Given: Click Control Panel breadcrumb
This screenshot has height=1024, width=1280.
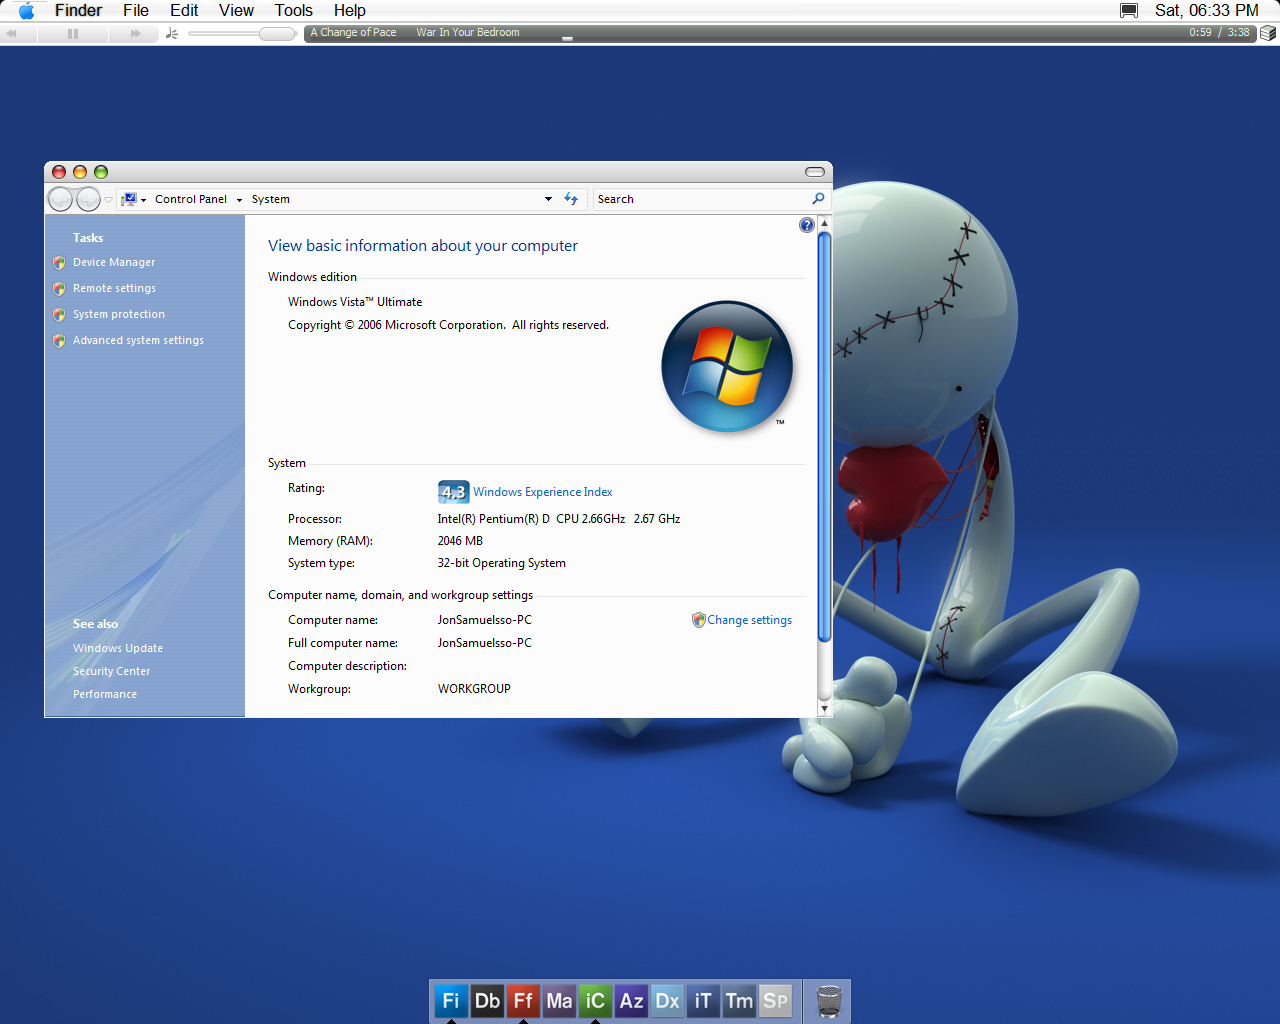Looking at the screenshot, I should pos(191,199).
